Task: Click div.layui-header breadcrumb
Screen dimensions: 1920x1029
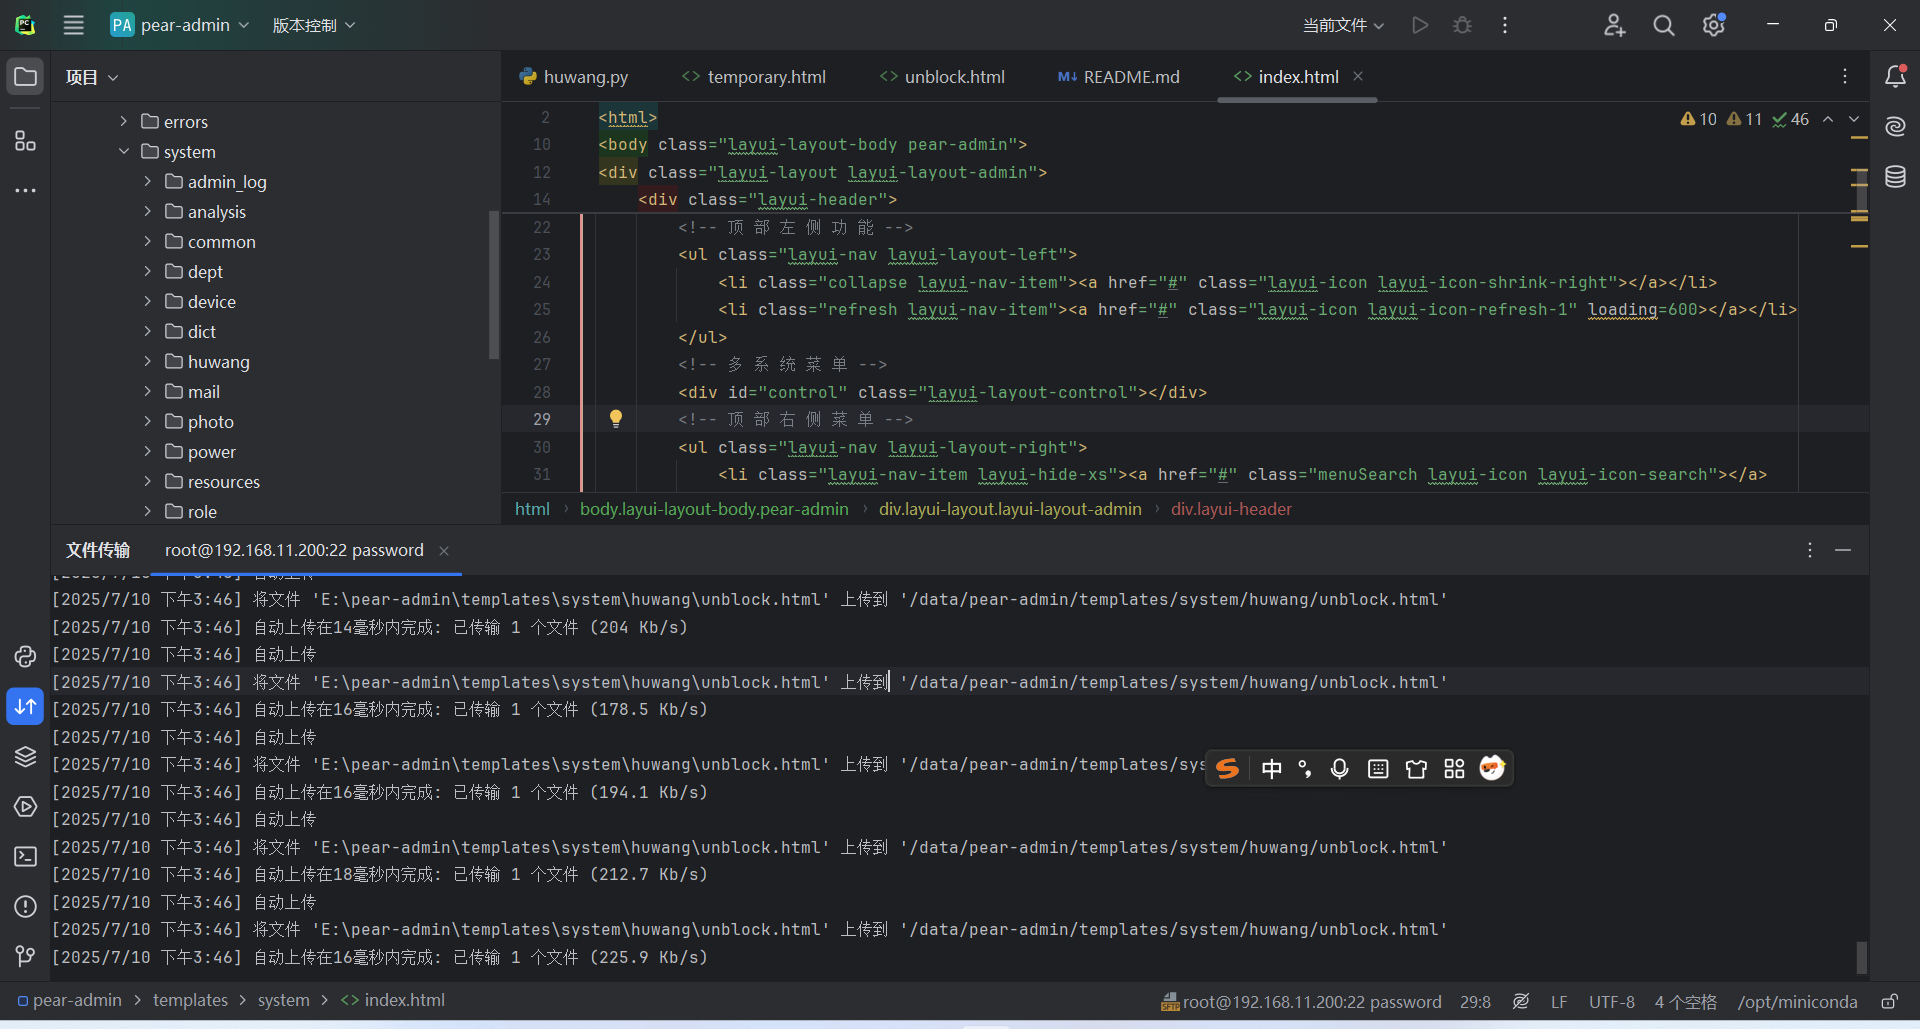Action: 1231,509
